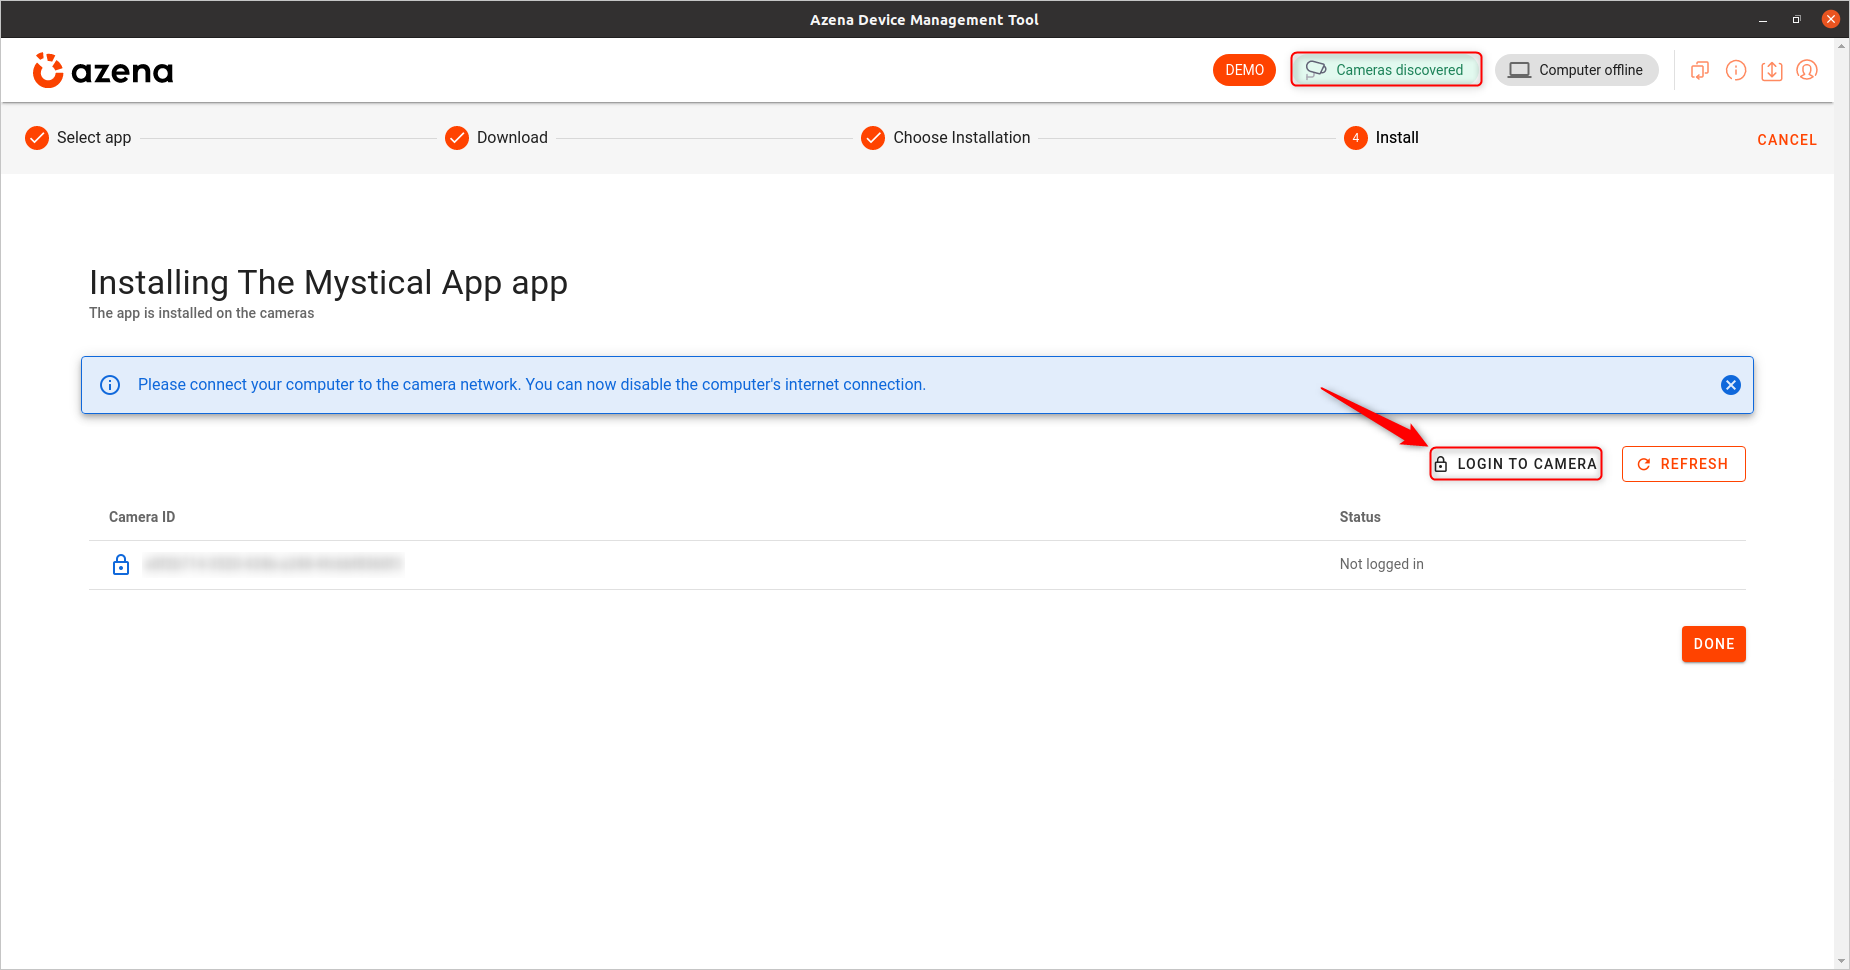Click the scrollbar up arrow
The height and width of the screenshot is (970, 1850).
1841,46
